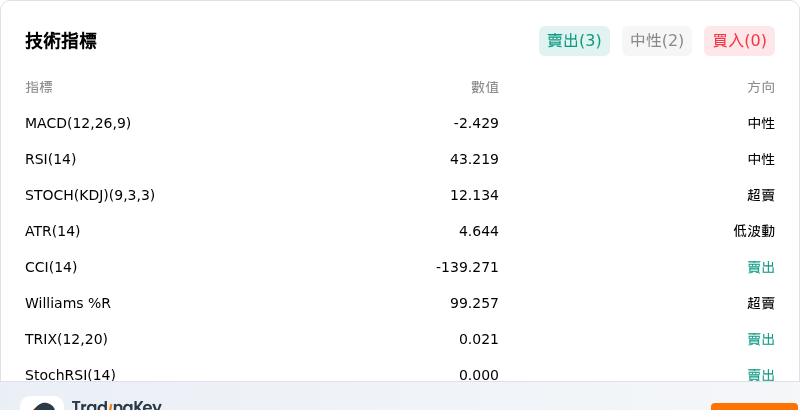Click the Williams %R indicator name
800x410 pixels.
tap(68, 303)
